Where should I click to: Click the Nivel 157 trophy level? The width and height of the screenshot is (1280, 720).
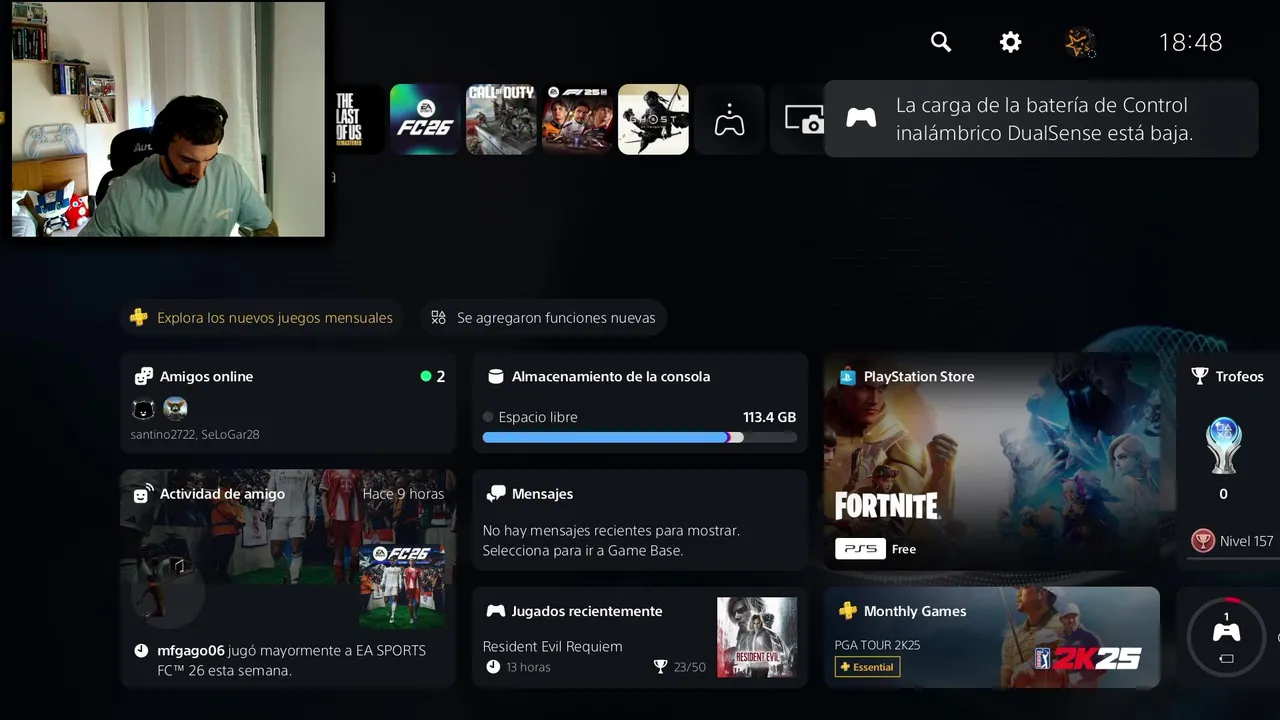coord(1233,541)
